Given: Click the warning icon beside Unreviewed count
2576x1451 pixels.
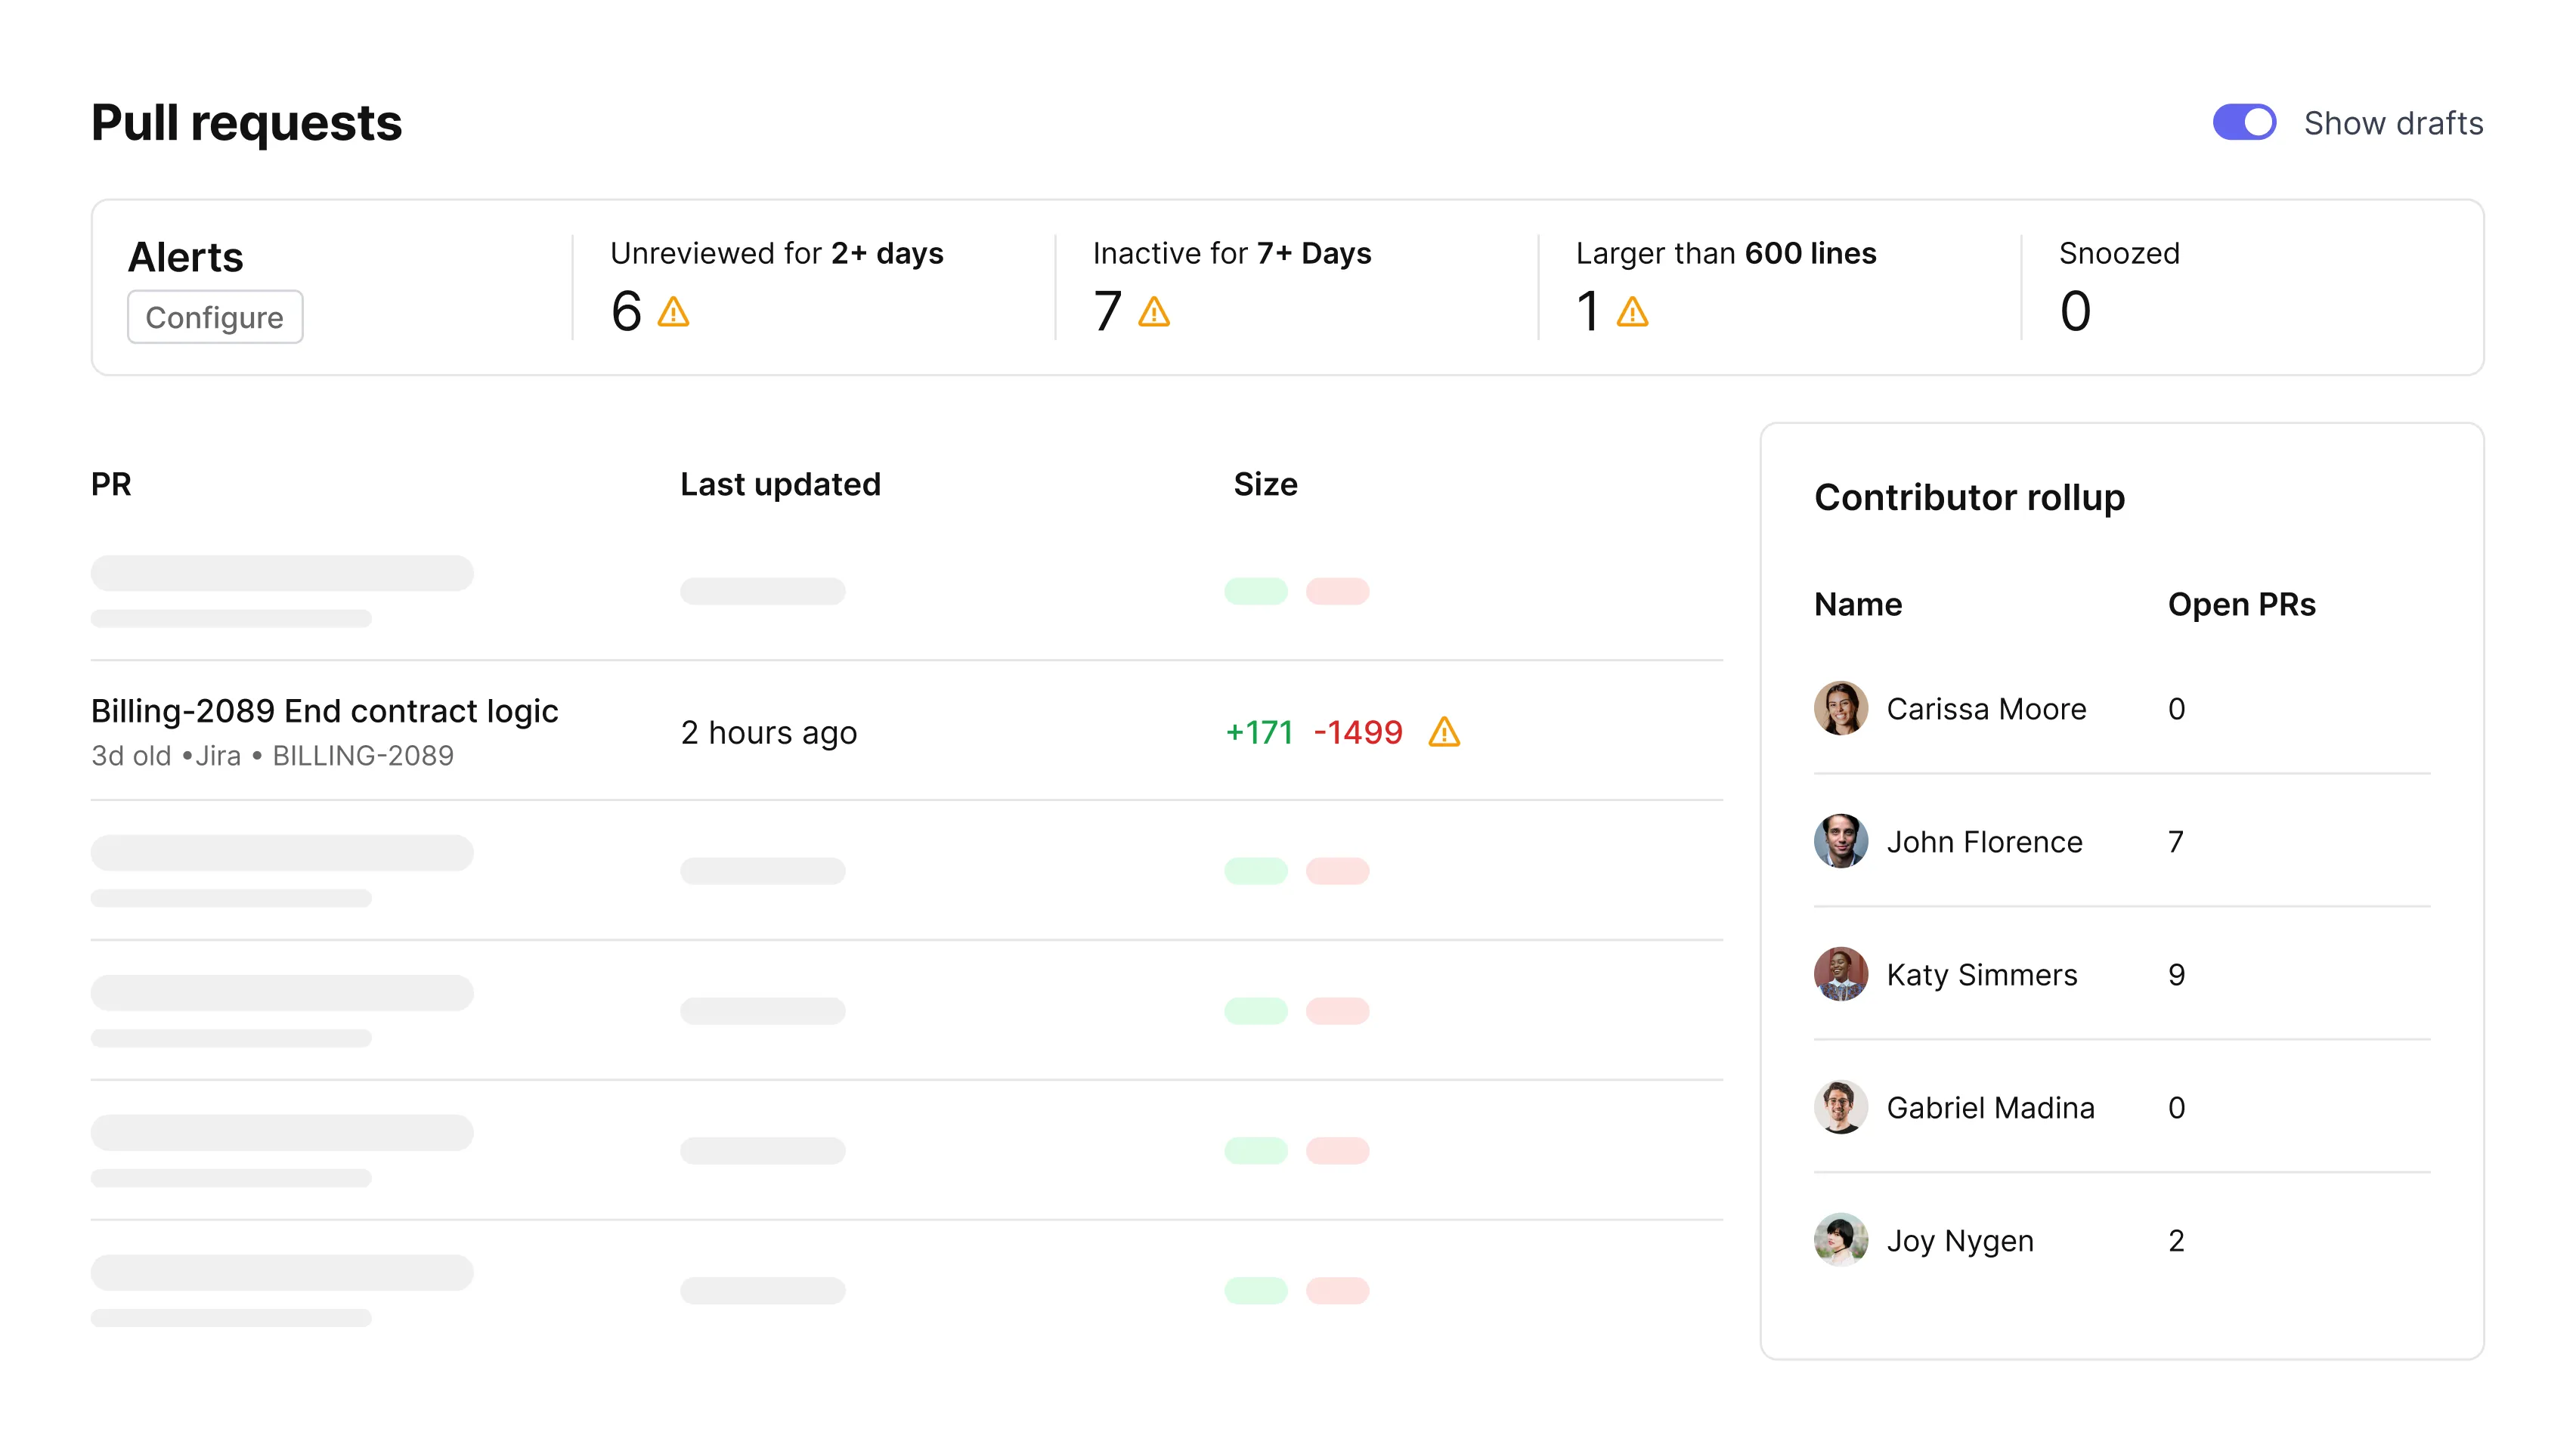Looking at the screenshot, I should tap(673, 312).
